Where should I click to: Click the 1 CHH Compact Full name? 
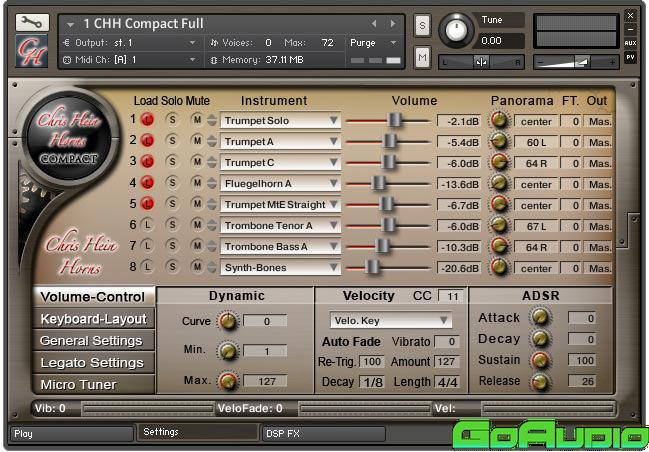tap(144, 24)
